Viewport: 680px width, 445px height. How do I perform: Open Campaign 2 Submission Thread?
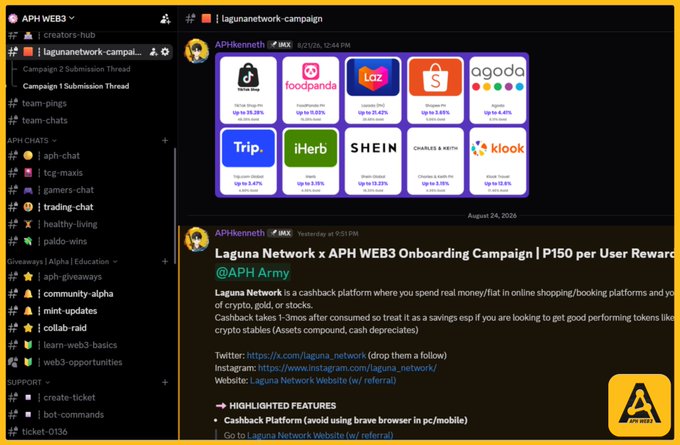click(x=76, y=69)
